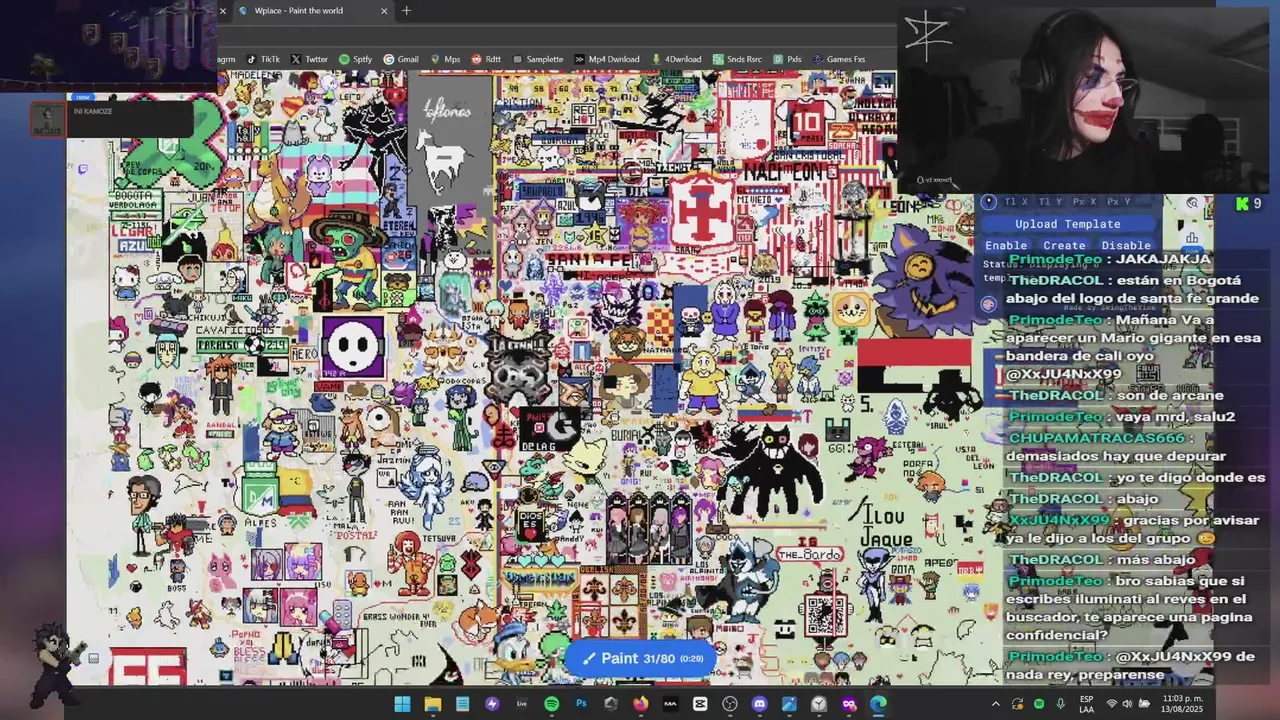Click the Shy Guy mask artwork on canvas

click(x=353, y=346)
